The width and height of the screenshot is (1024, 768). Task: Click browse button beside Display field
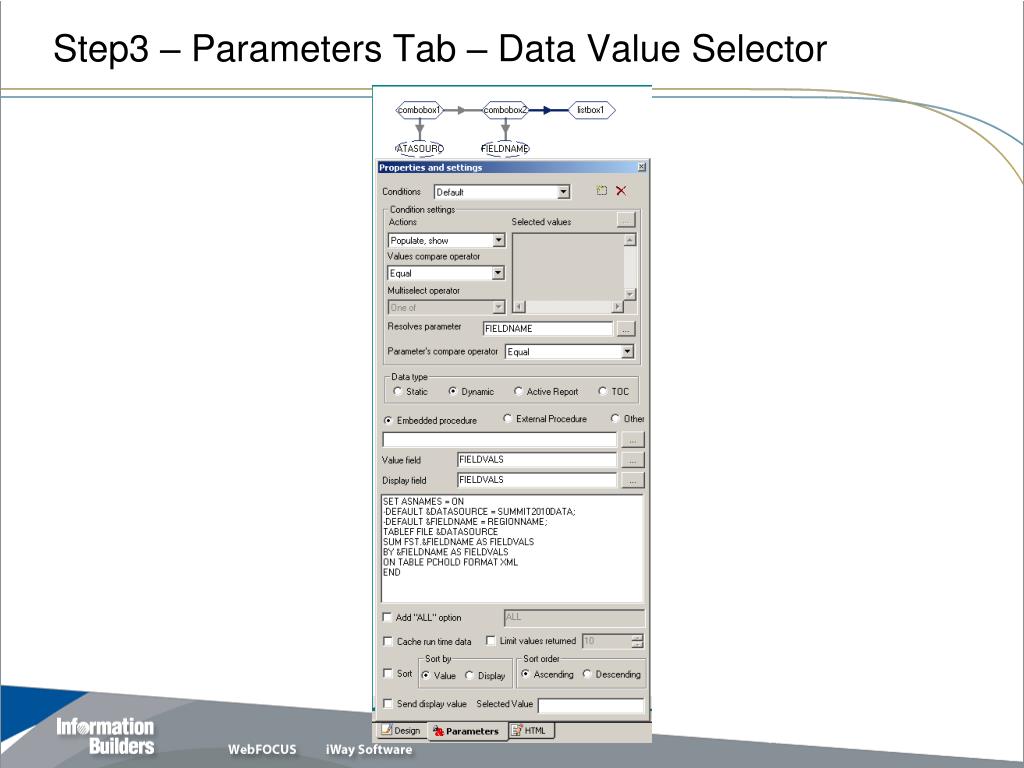coord(632,480)
